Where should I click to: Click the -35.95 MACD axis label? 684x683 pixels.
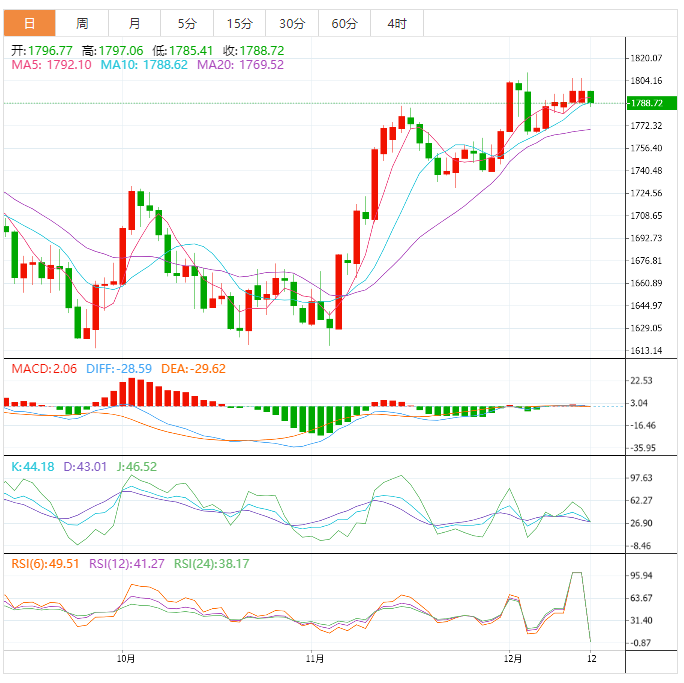tap(643, 448)
